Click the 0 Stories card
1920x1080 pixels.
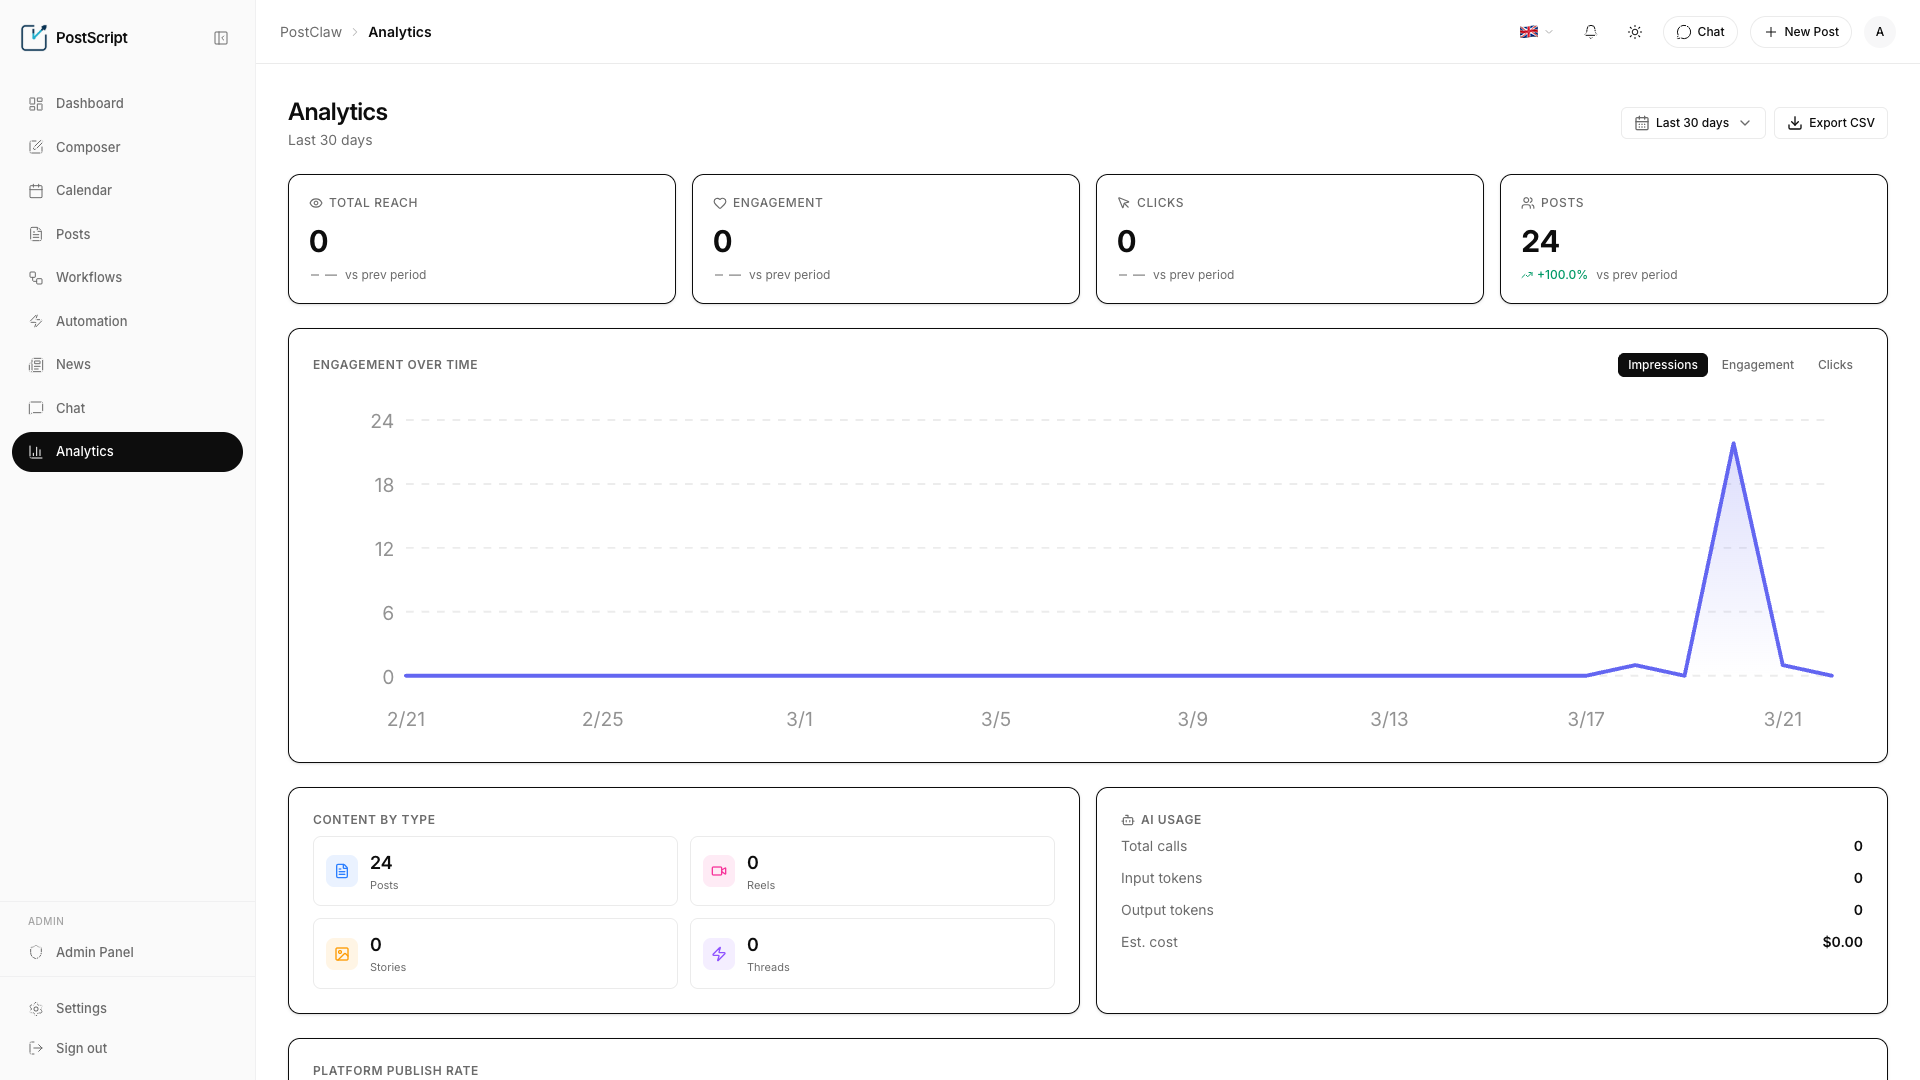pyautogui.click(x=495, y=954)
